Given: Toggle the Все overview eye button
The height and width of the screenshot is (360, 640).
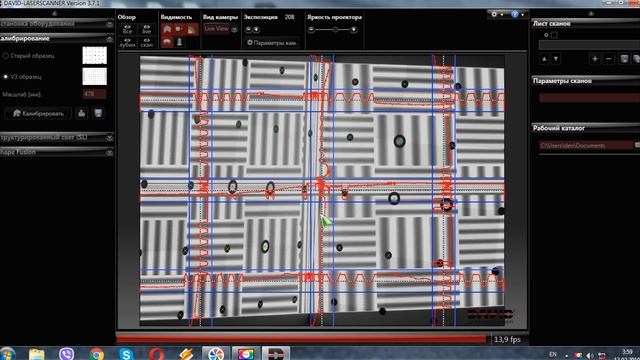Looking at the screenshot, I should 127,29.
